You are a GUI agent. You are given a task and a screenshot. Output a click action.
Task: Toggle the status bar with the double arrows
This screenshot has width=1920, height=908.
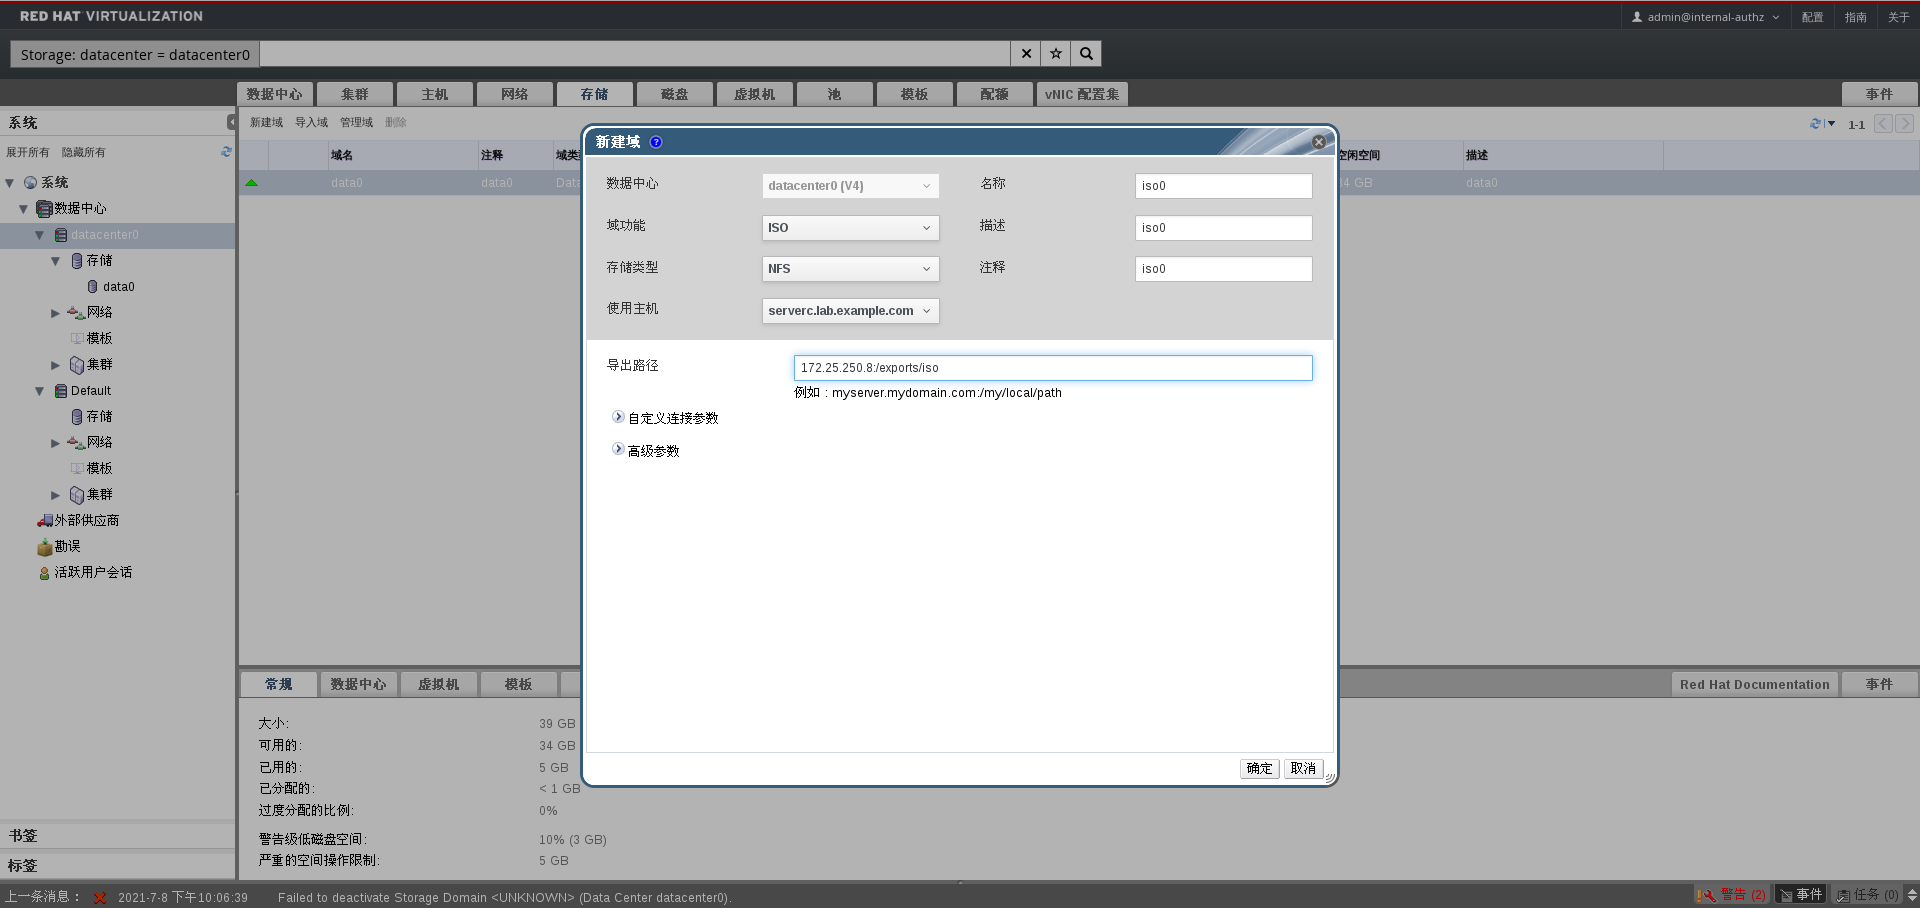[1910, 894]
